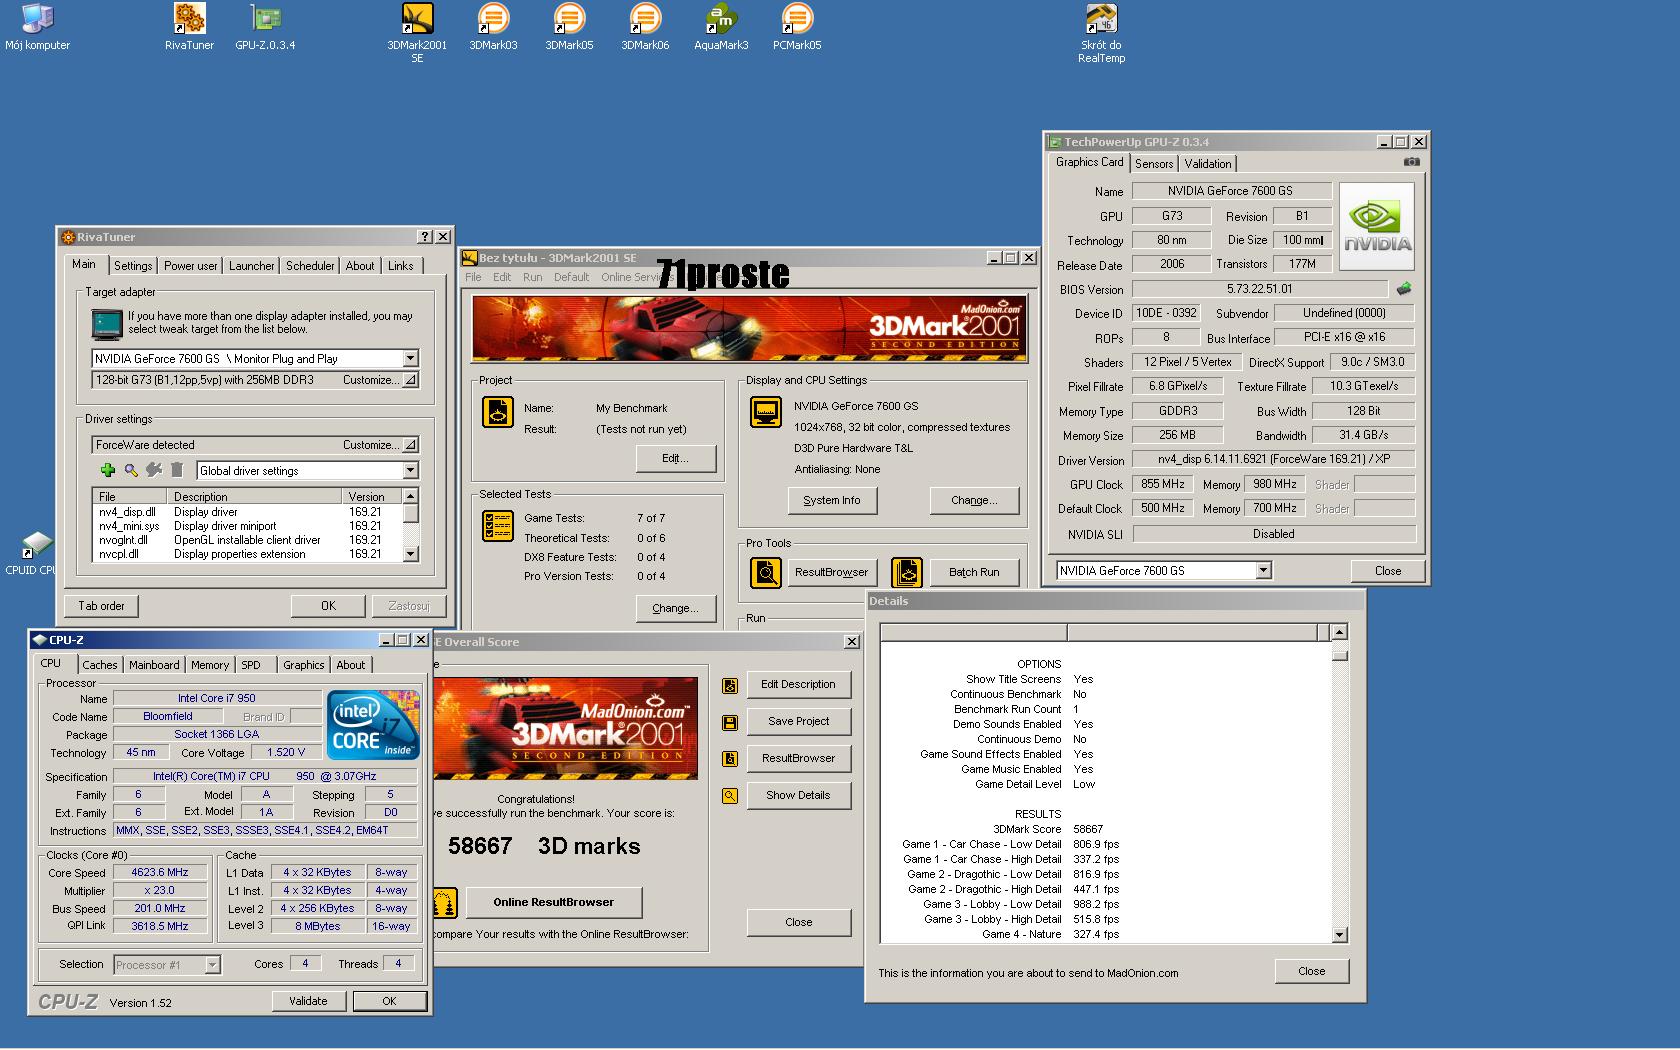Viewport: 1680px width, 1050px height.
Task: Open the RivaTuner desktop shortcut
Action: pyautogui.click(x=189, y=27)
